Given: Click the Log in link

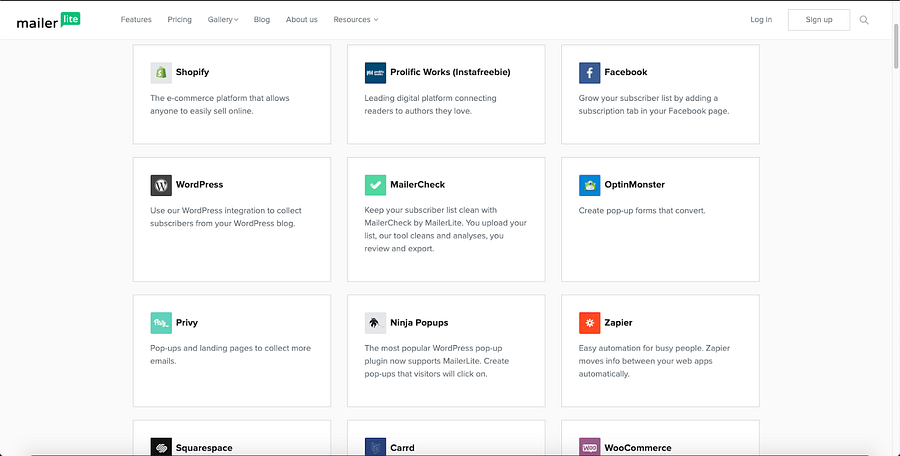Looking at the screenshot, I should tap(761, 19).
